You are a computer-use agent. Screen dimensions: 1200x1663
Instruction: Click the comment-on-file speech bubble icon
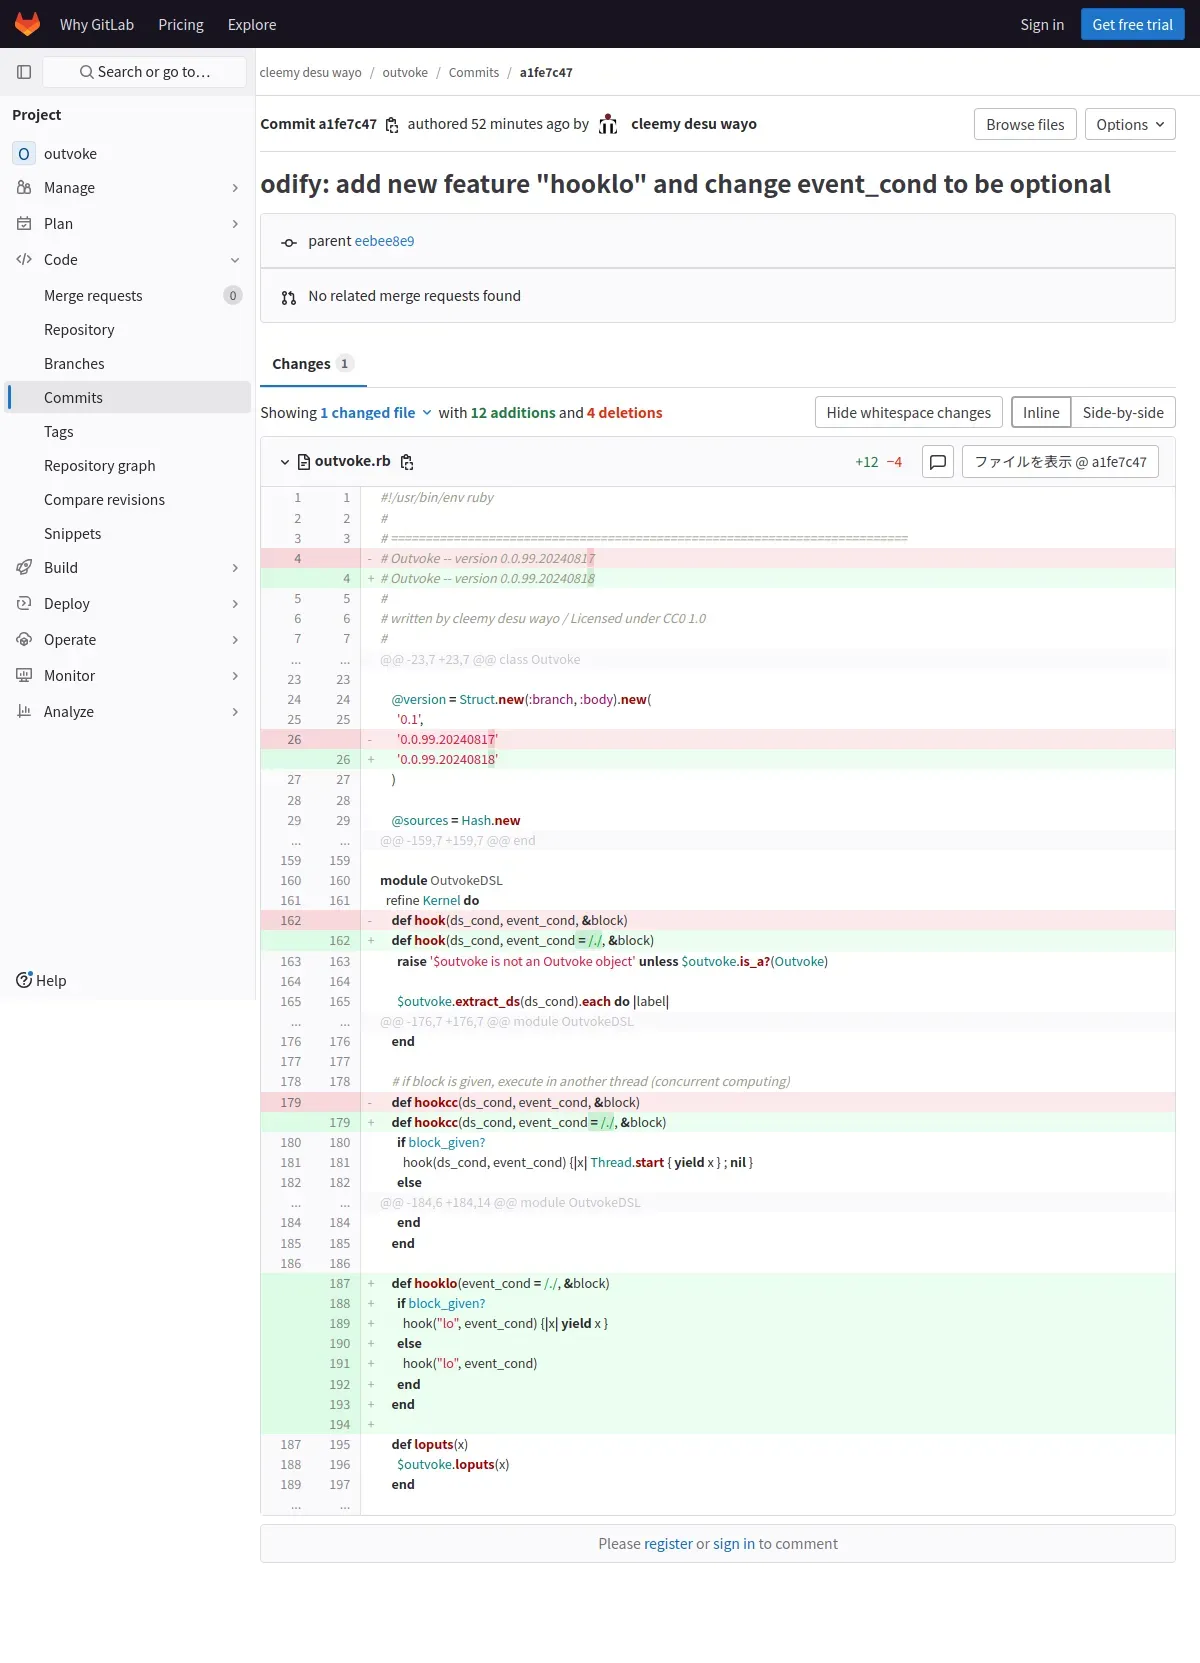click(x=937, y=462)
